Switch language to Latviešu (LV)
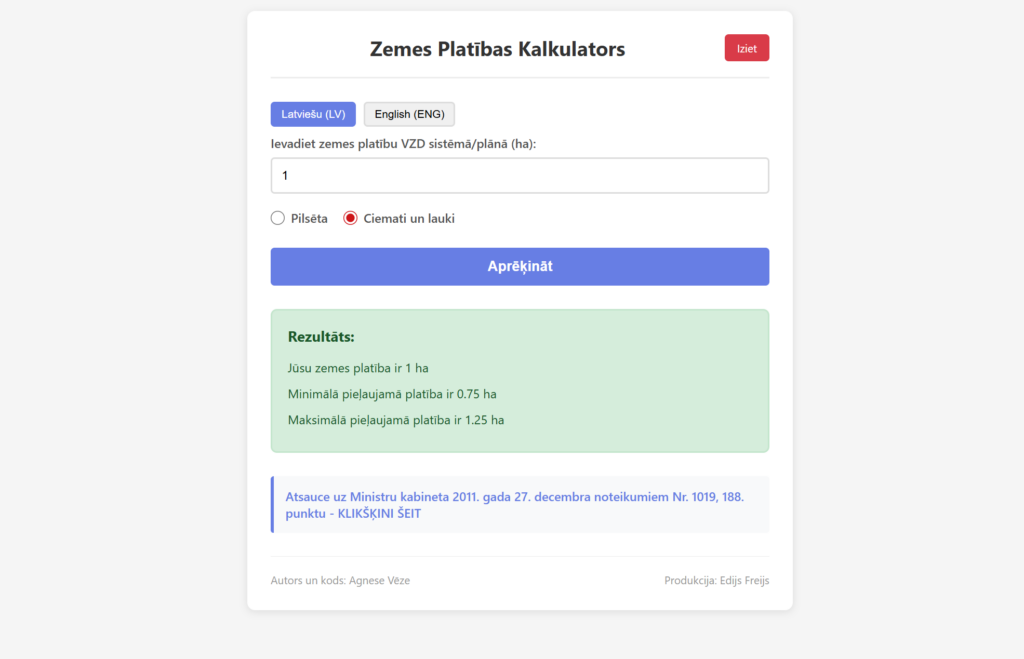Screen dimensions: 1024x659 [313, 114]
